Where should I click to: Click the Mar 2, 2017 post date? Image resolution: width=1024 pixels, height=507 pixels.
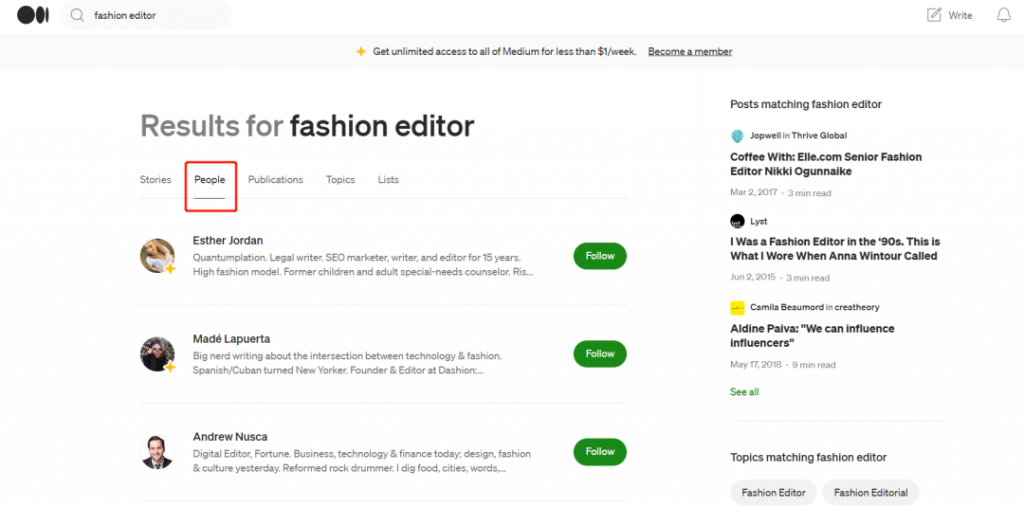(753, 193)
